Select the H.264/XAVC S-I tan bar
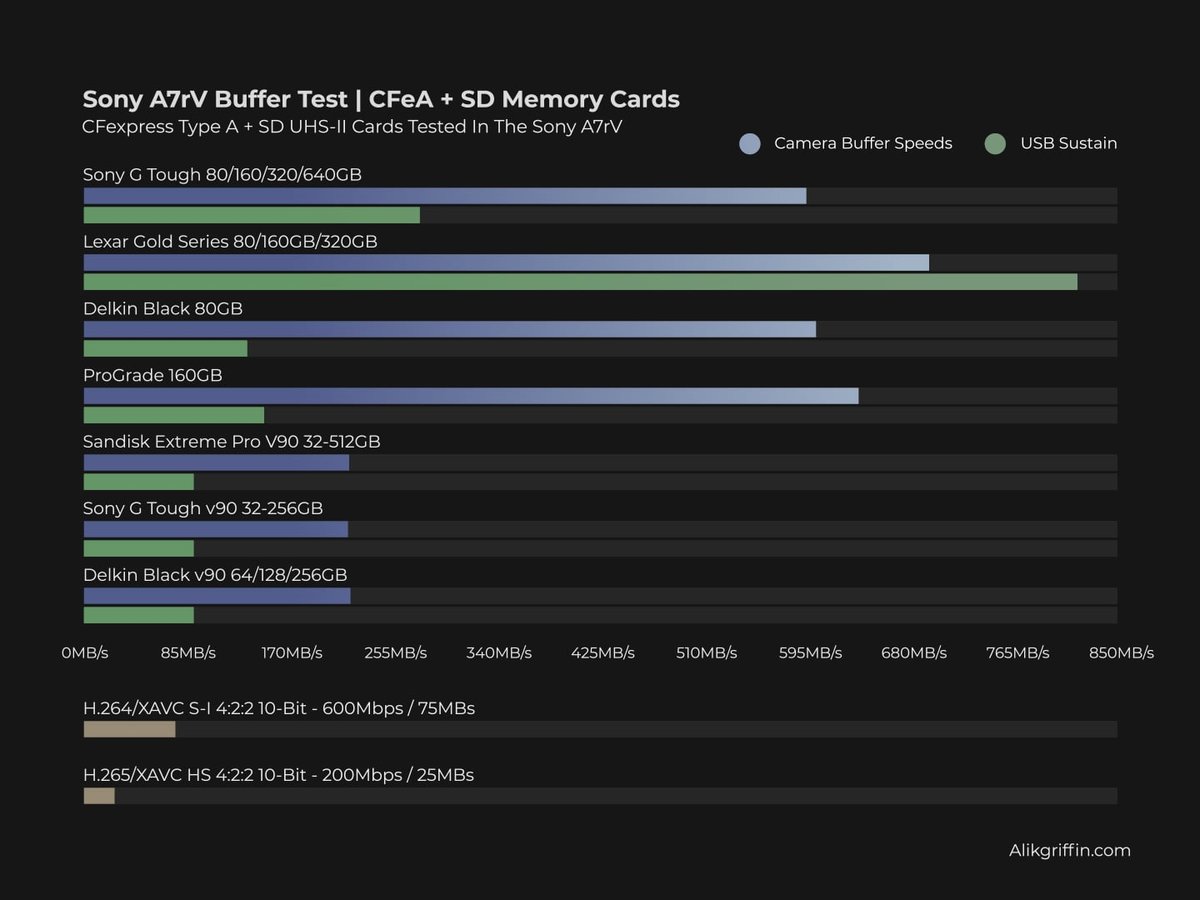 (128, 729)
